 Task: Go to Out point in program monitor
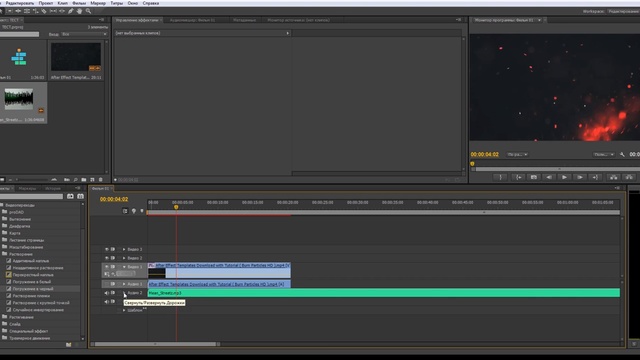[595, 177]
